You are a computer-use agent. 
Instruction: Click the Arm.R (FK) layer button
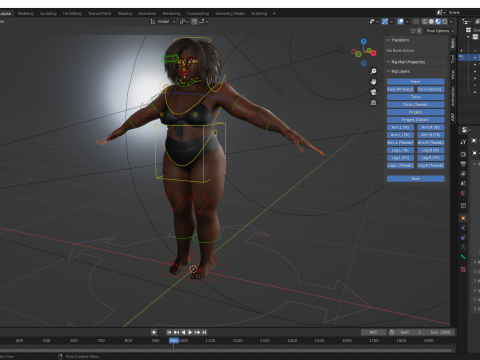pos(431,135)
